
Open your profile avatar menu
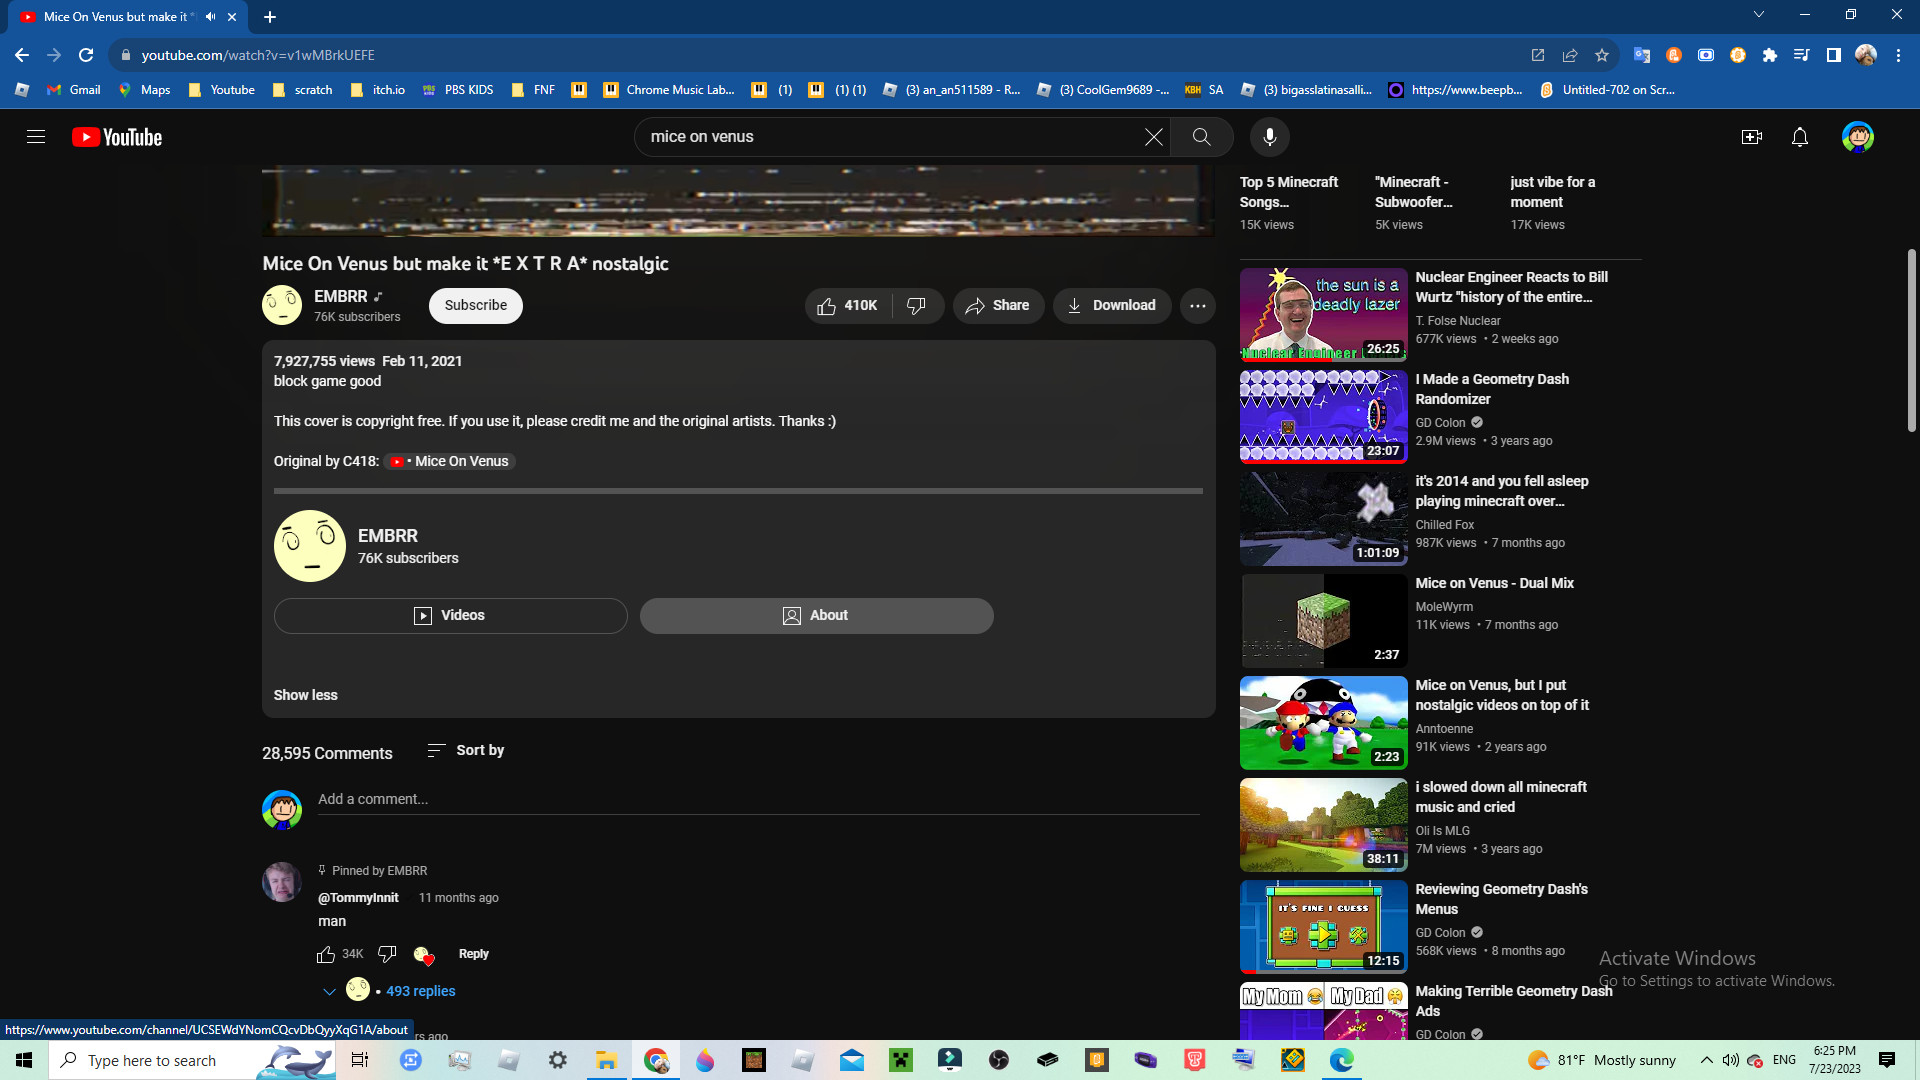tap(1857, 137)
